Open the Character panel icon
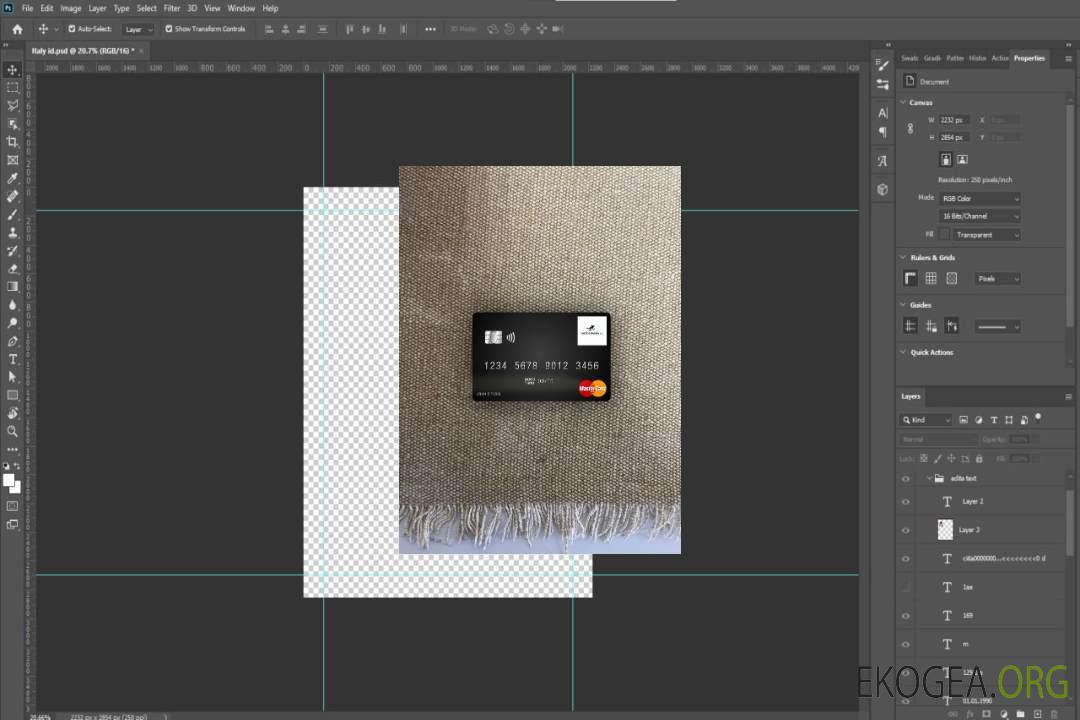 [x=883, y=113]
